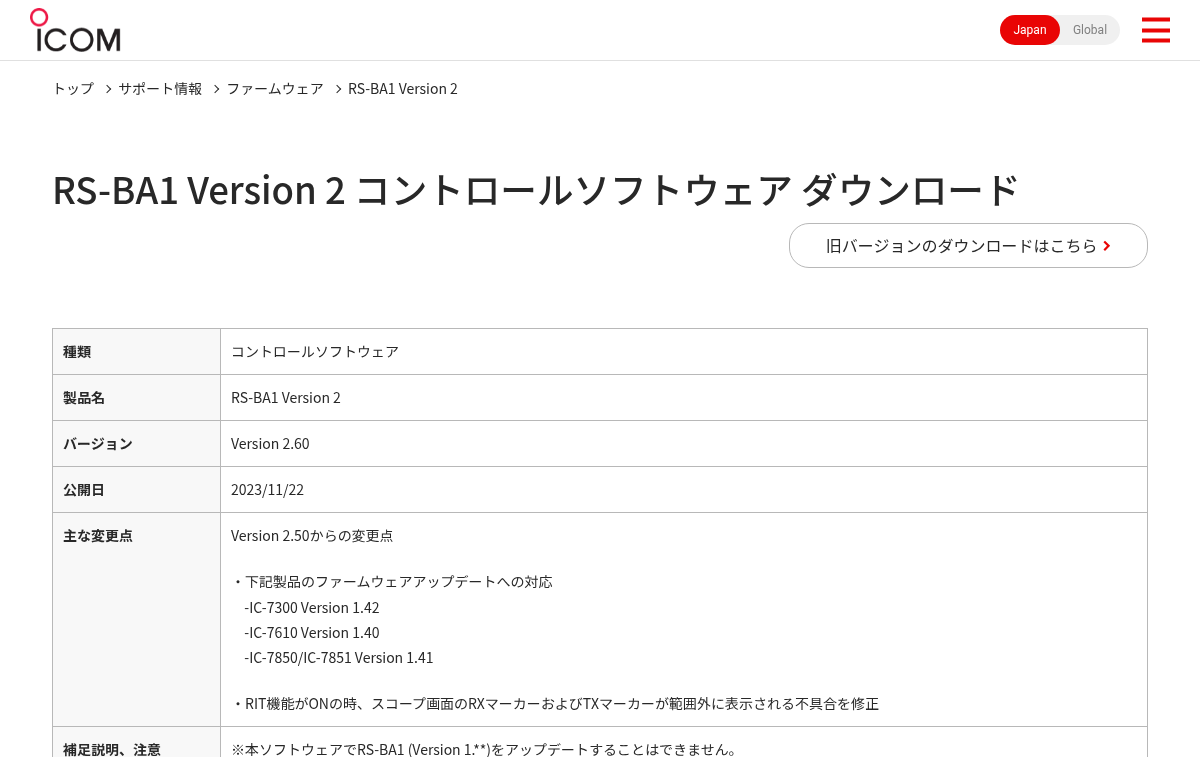Open 旧バージョンのダウンロードはこちら button
The image size is (1200, 757).
coord(968,245)
